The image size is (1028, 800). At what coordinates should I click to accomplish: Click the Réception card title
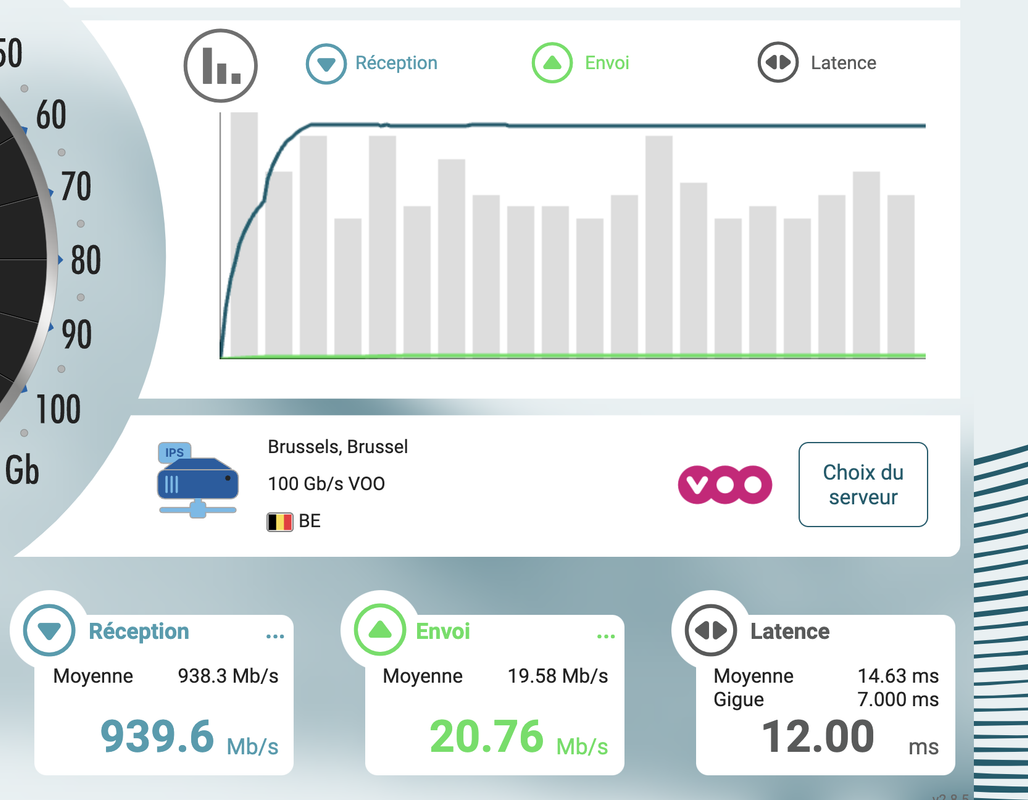coord(139,631)
